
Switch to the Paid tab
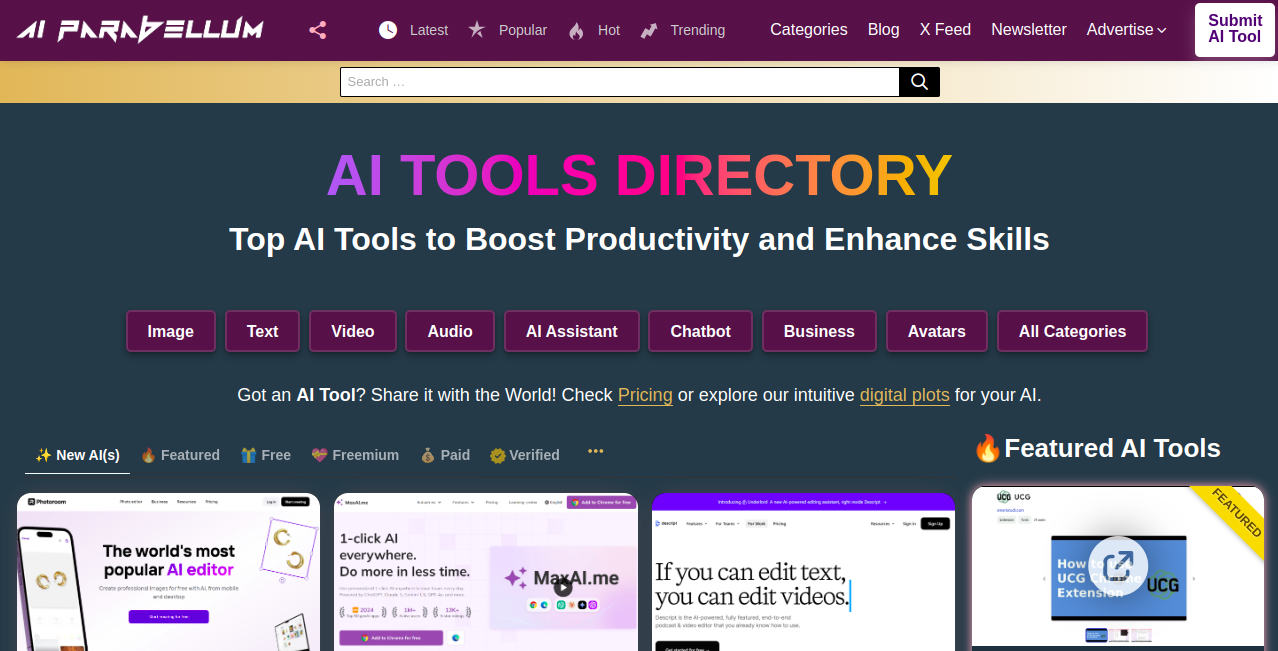click(x=445, y=455)
